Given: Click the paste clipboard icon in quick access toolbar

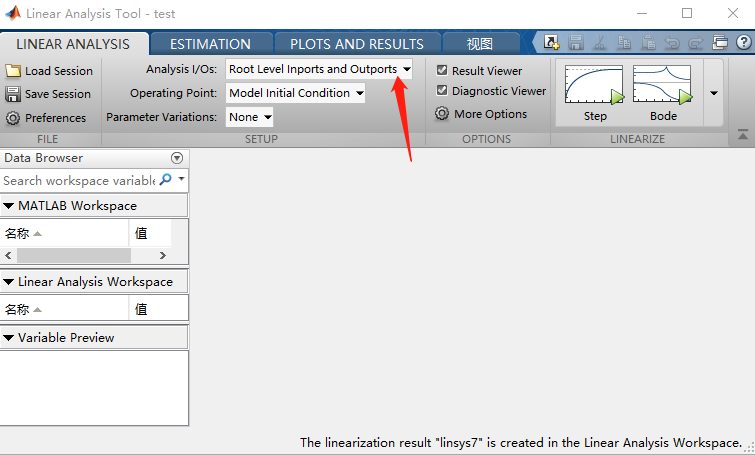Looking at the screenshot, I should [x=648, y=43].
